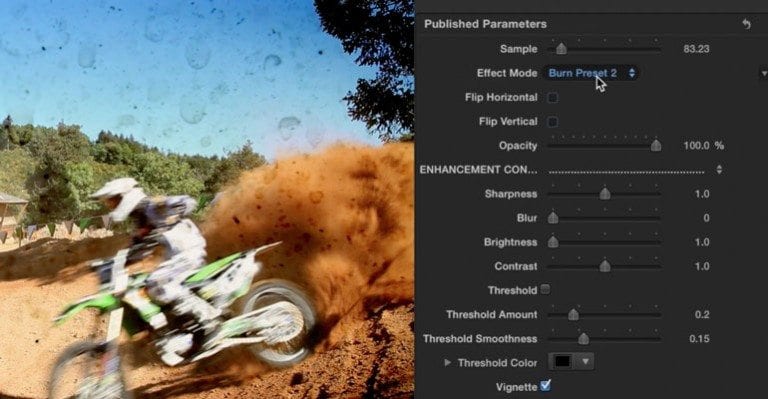Click the Enhancement Controls section stepper arrows

(x=719, y=169)
